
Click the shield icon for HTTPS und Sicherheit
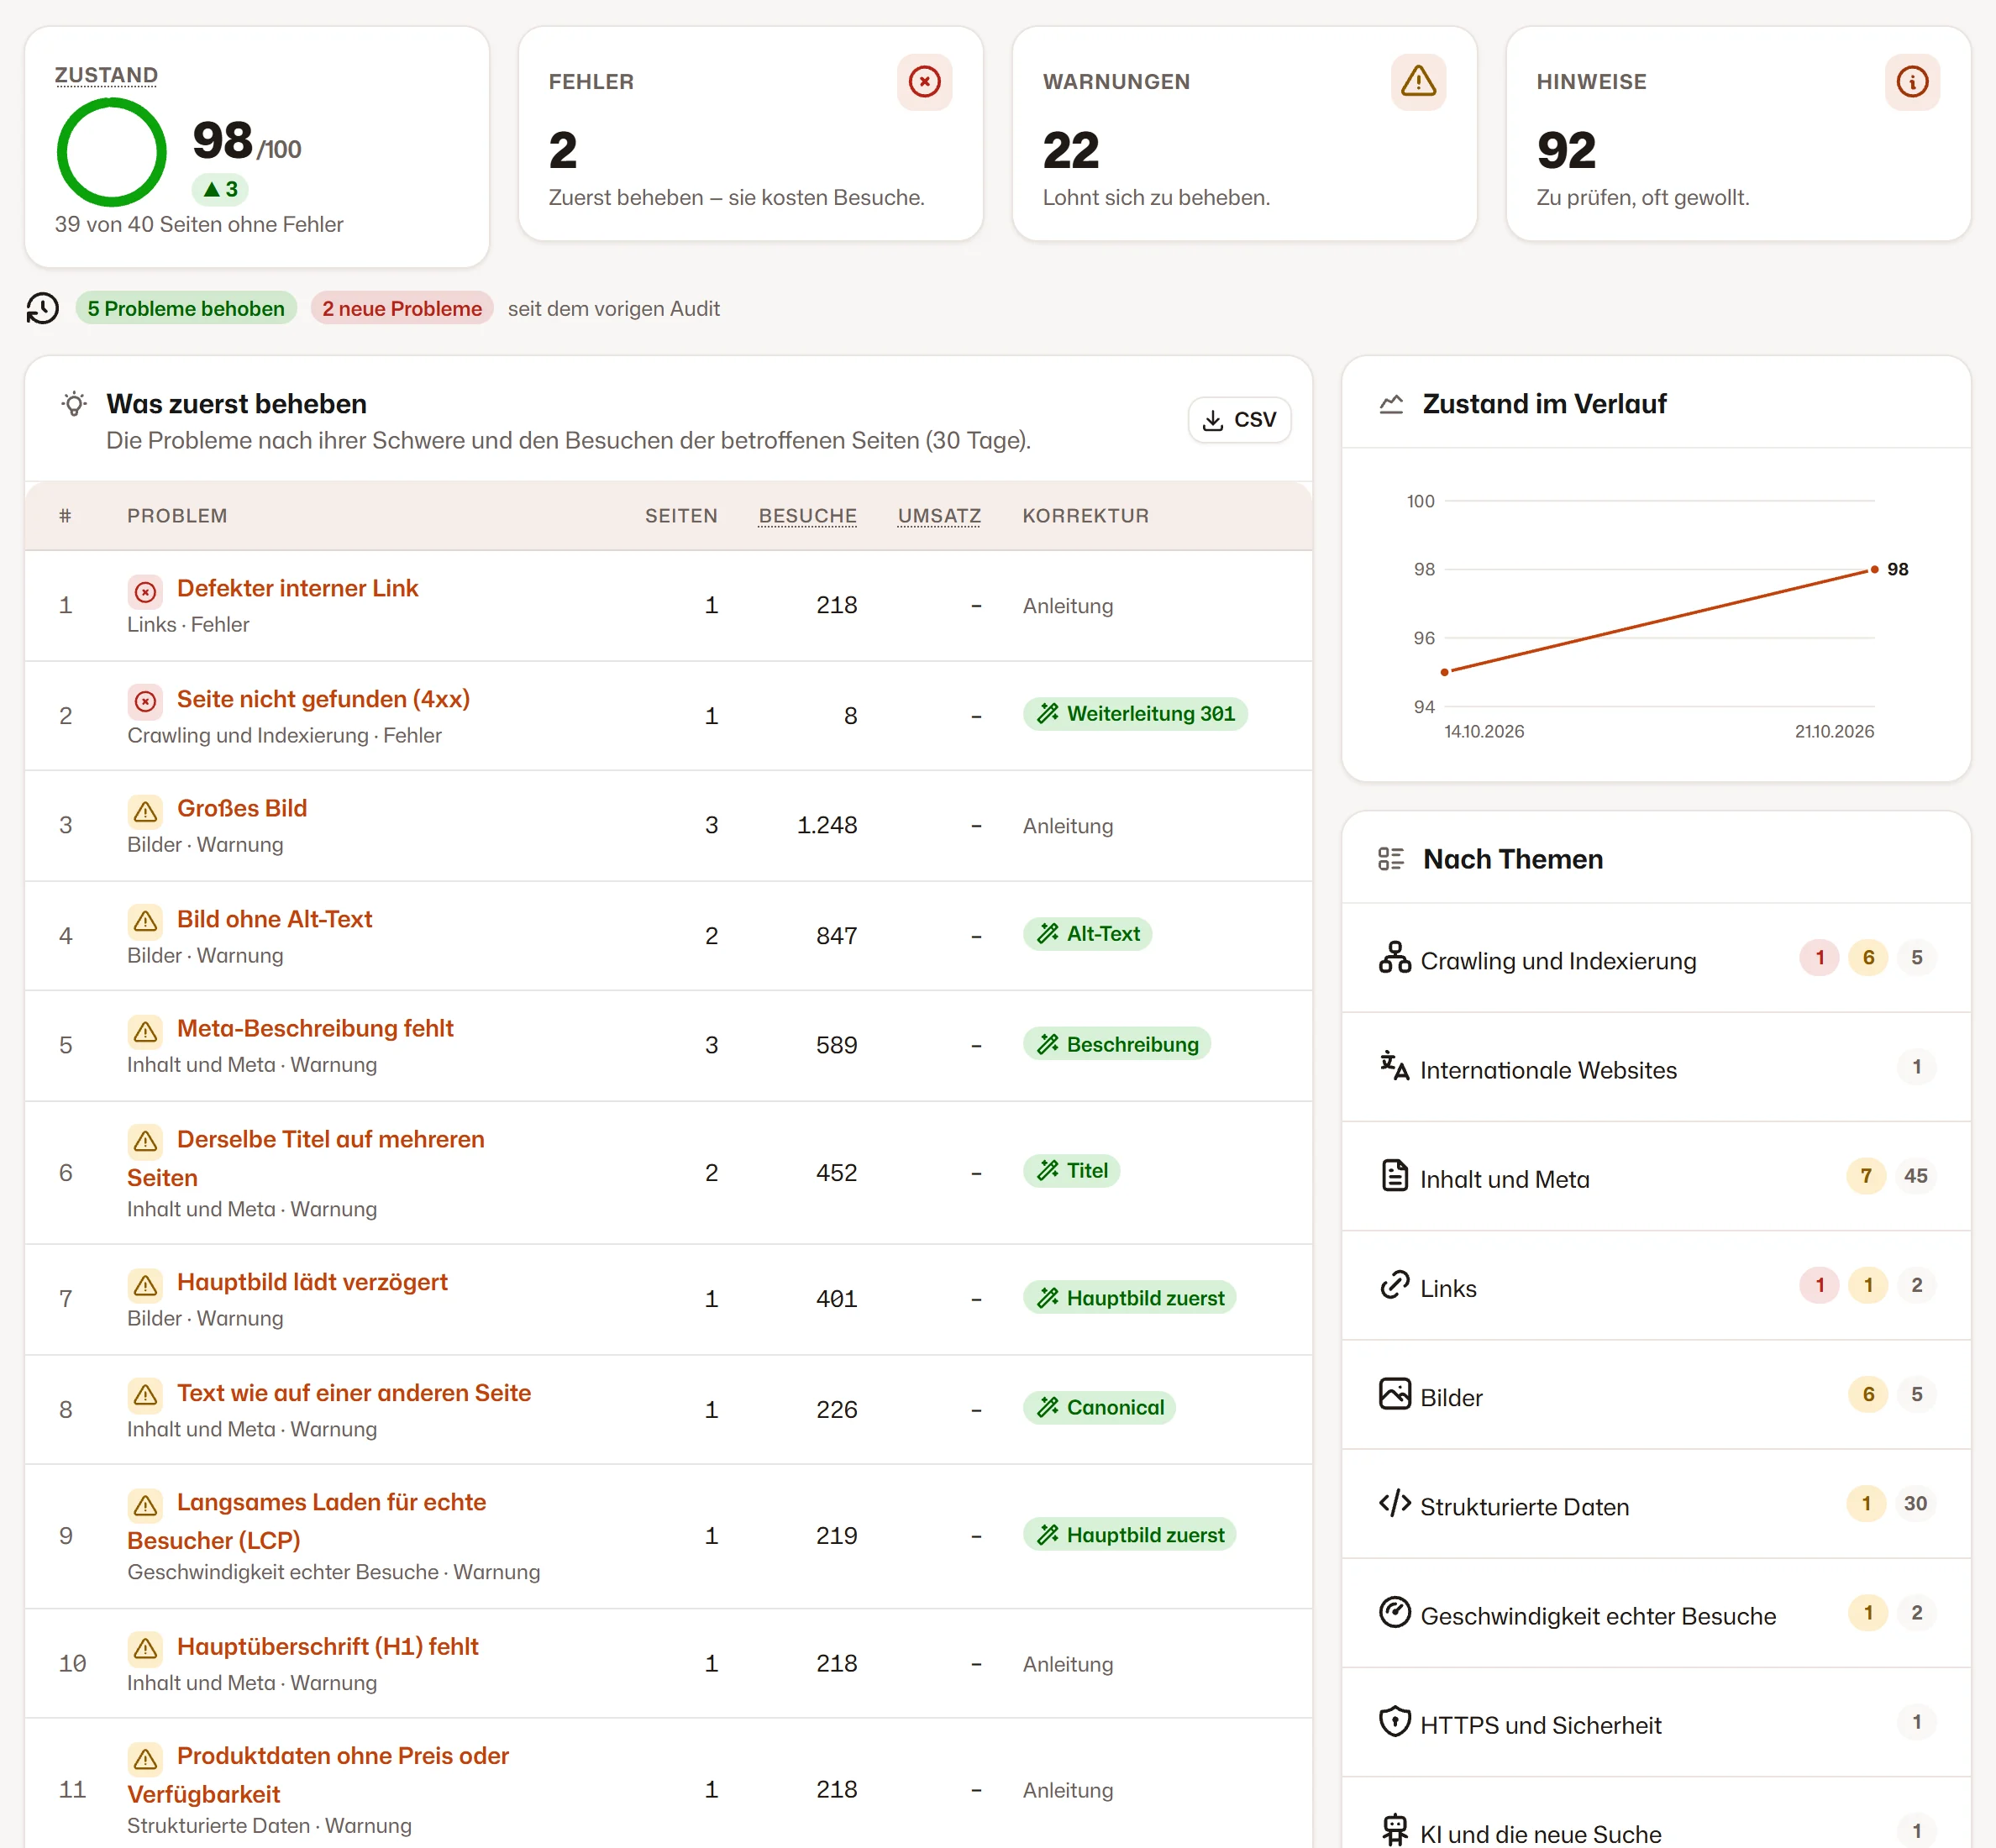[1394, 1721]
